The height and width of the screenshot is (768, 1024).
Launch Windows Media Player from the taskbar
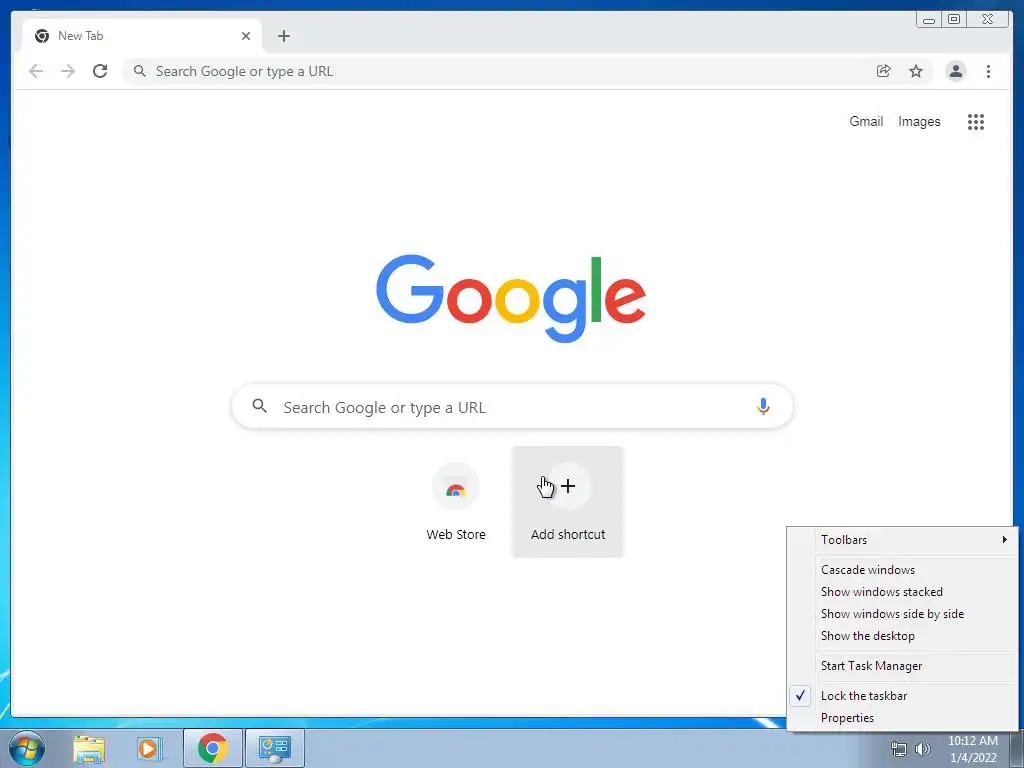149,748
